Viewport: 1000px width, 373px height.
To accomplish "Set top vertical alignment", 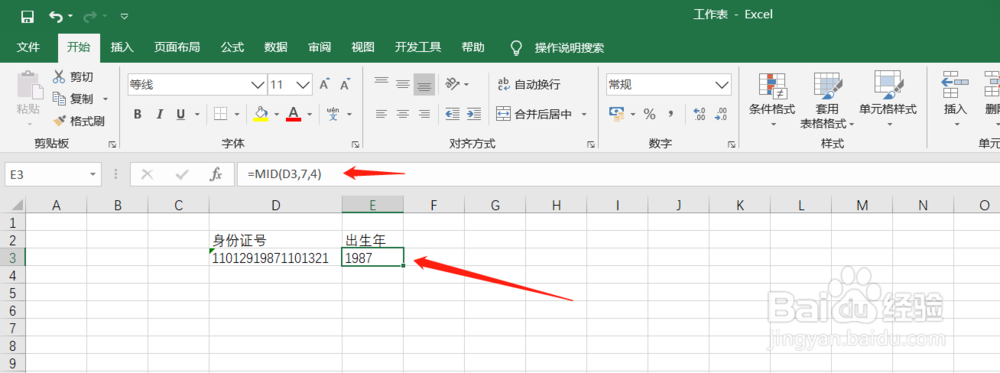I will click(381, 83).
